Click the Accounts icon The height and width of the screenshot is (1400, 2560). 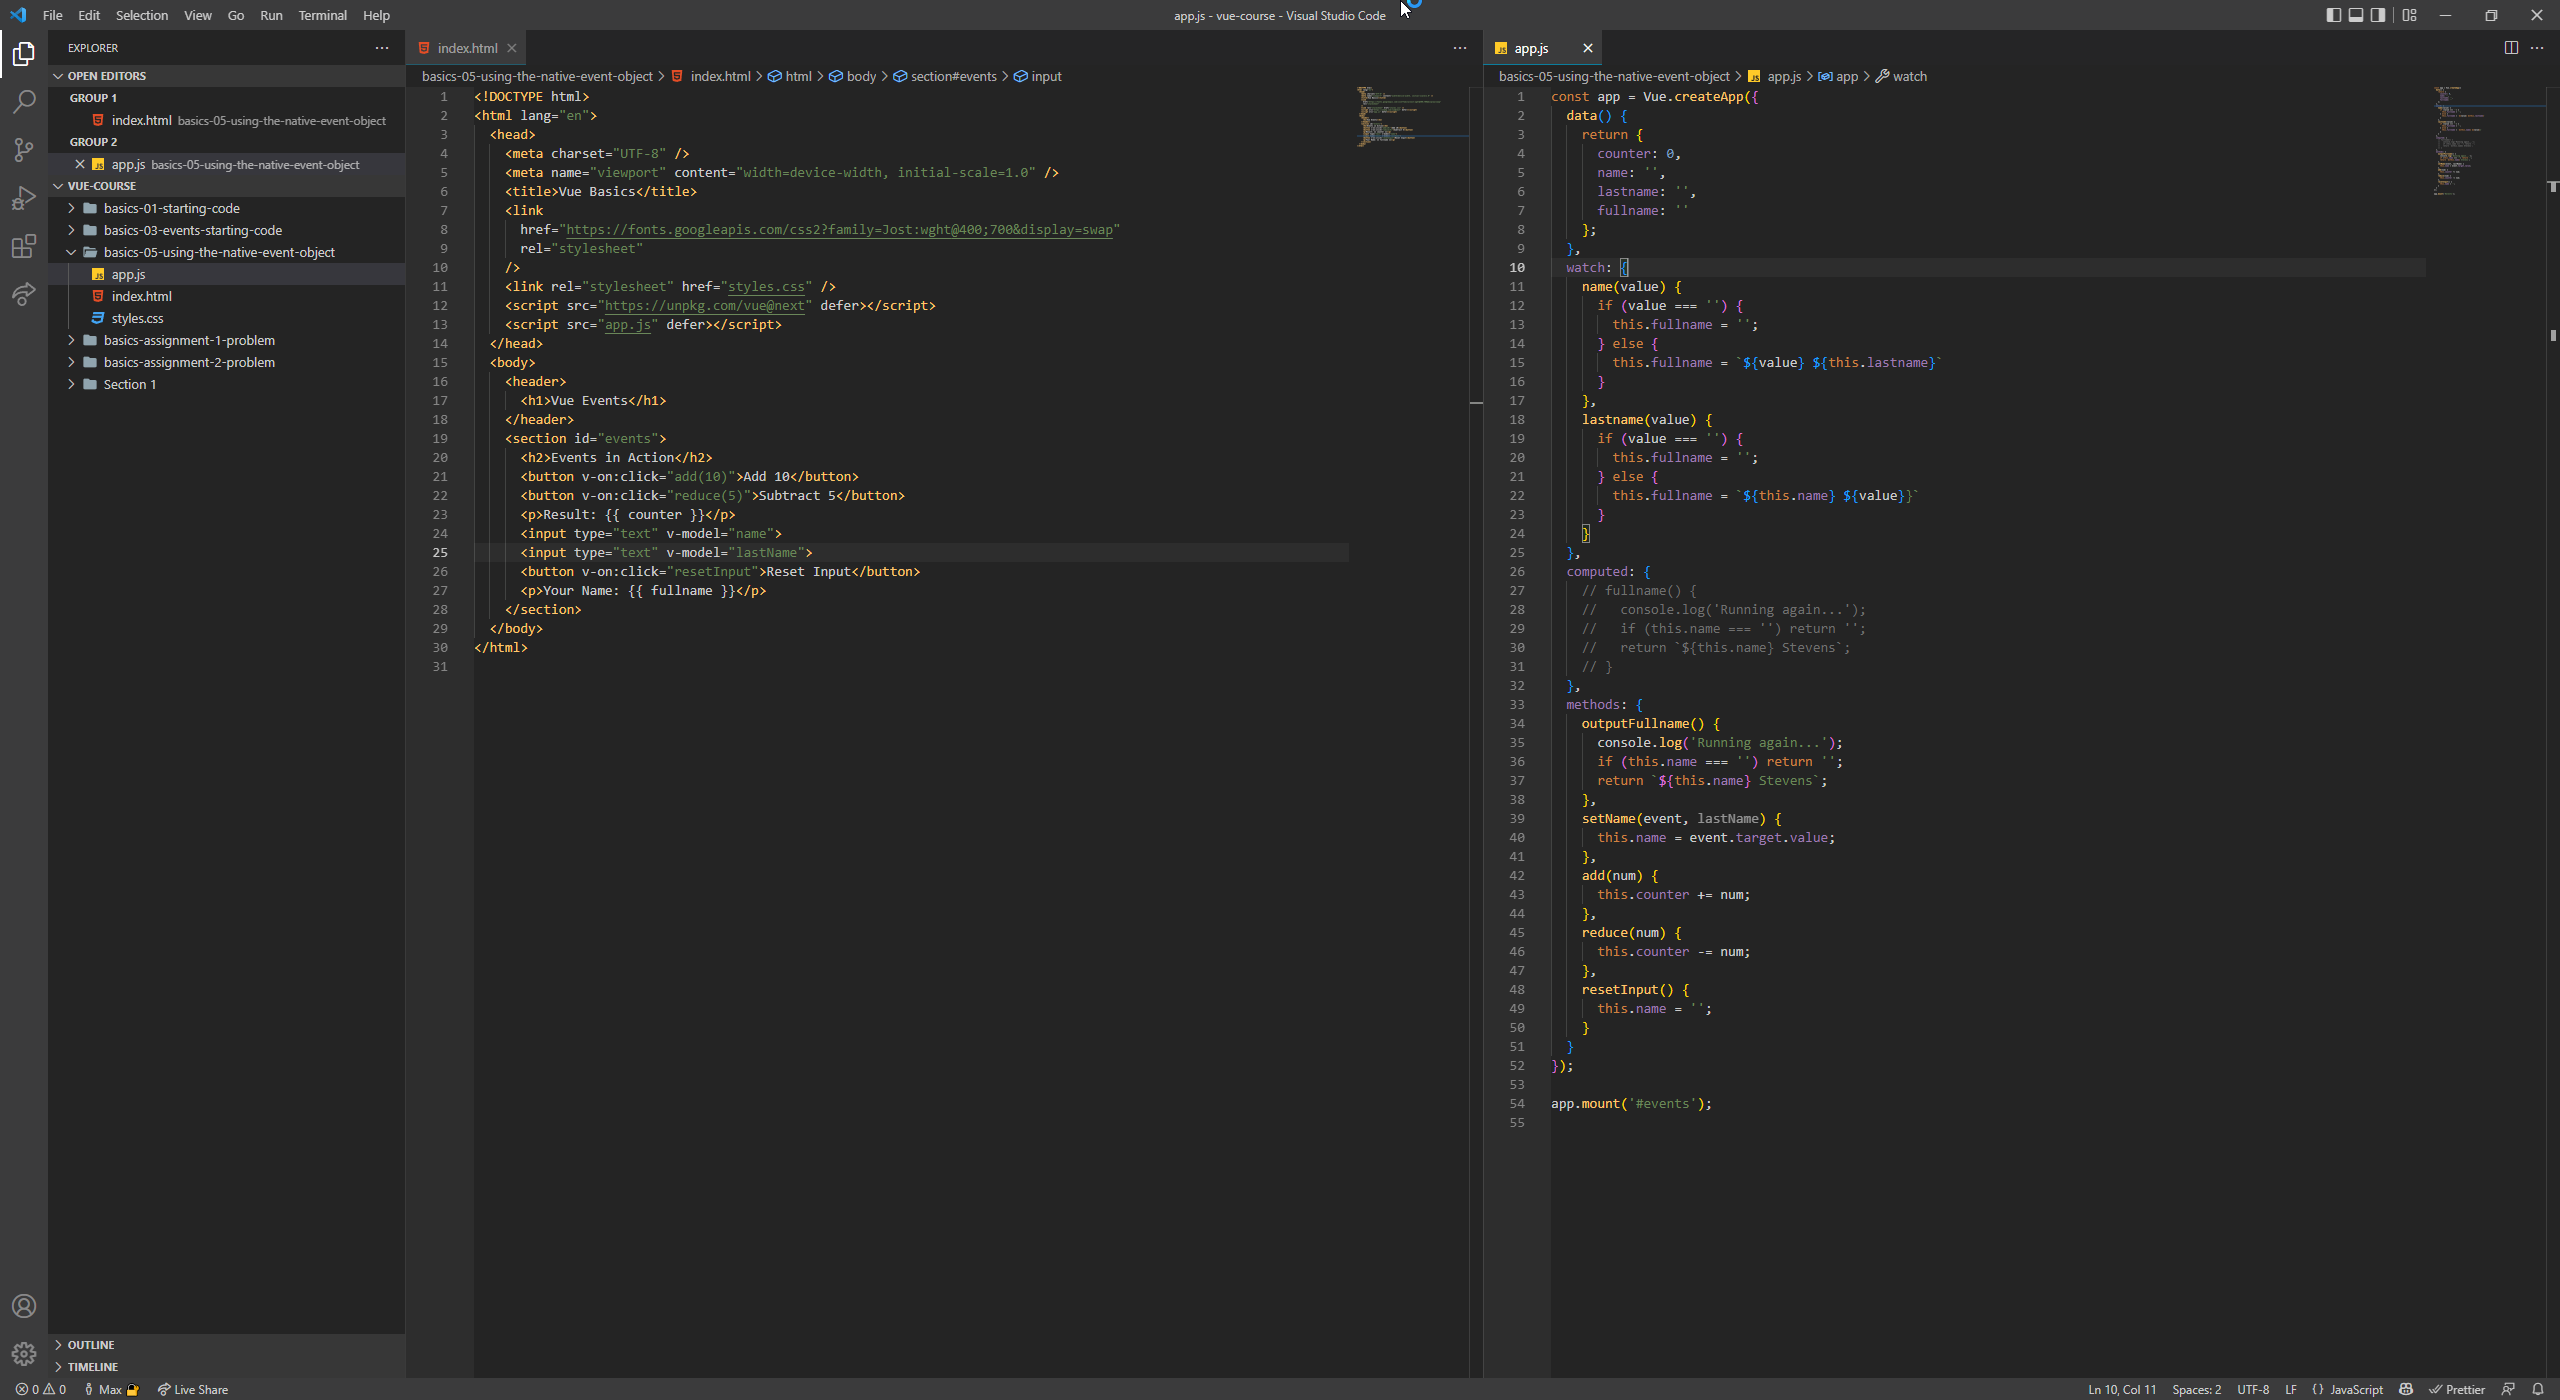(x=24, y=1306)
